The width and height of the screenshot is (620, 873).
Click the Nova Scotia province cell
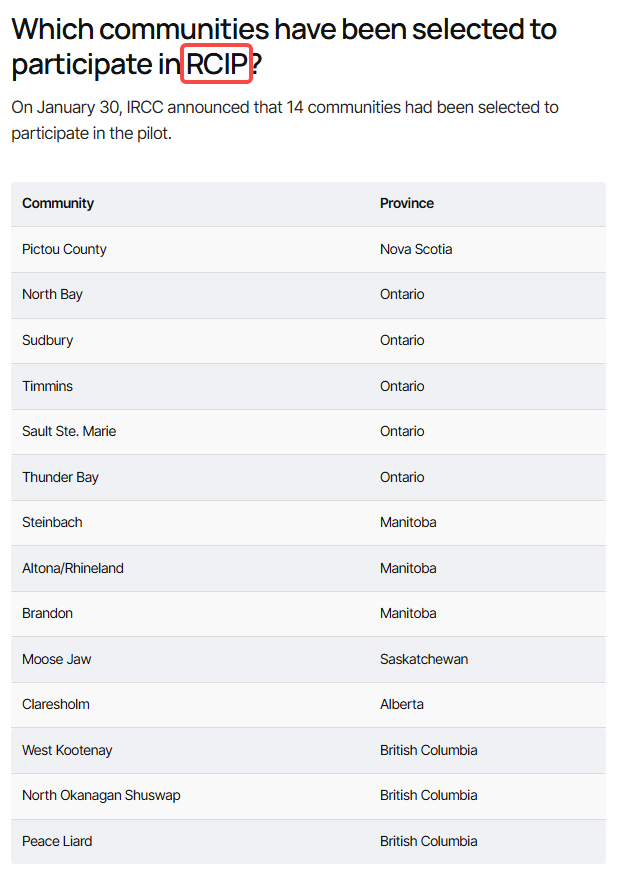(416, 249)
